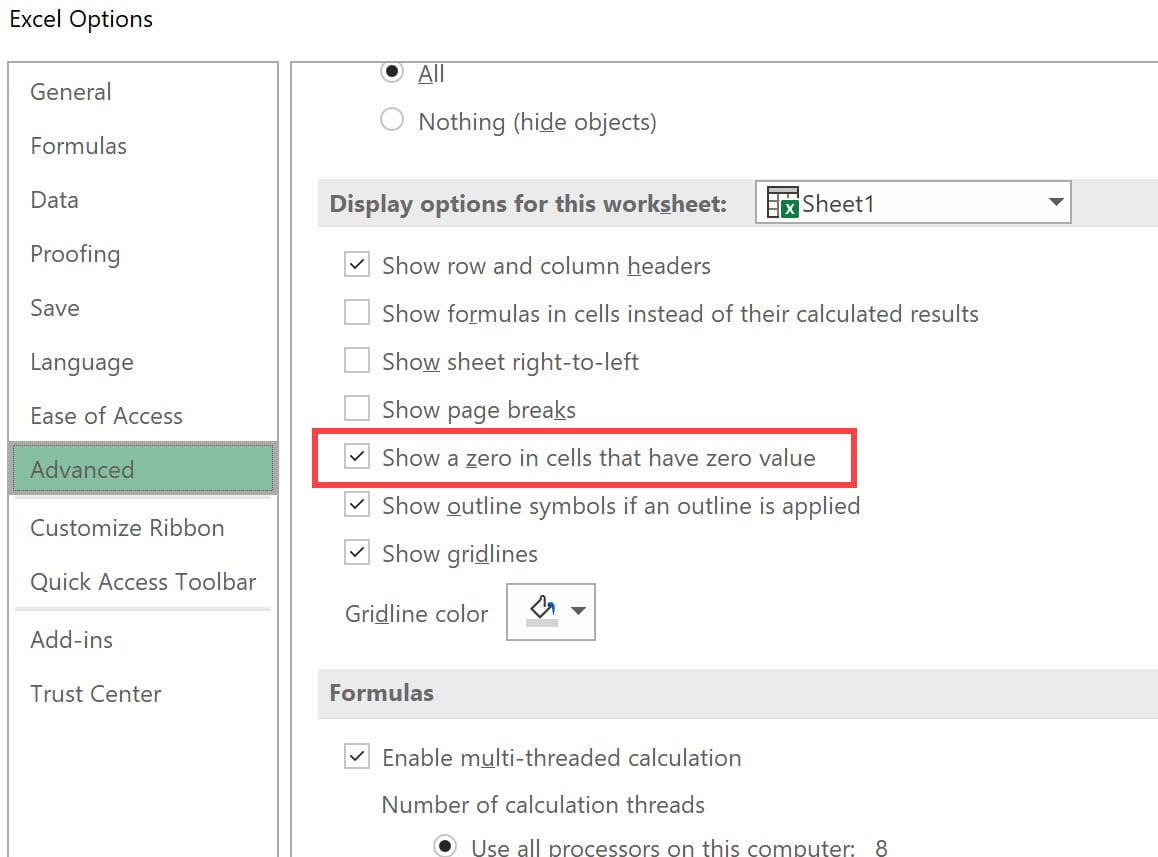The width and height of the screenshot is (1158, 857).
Task: Open the Trust Center category
Action: 95,693
